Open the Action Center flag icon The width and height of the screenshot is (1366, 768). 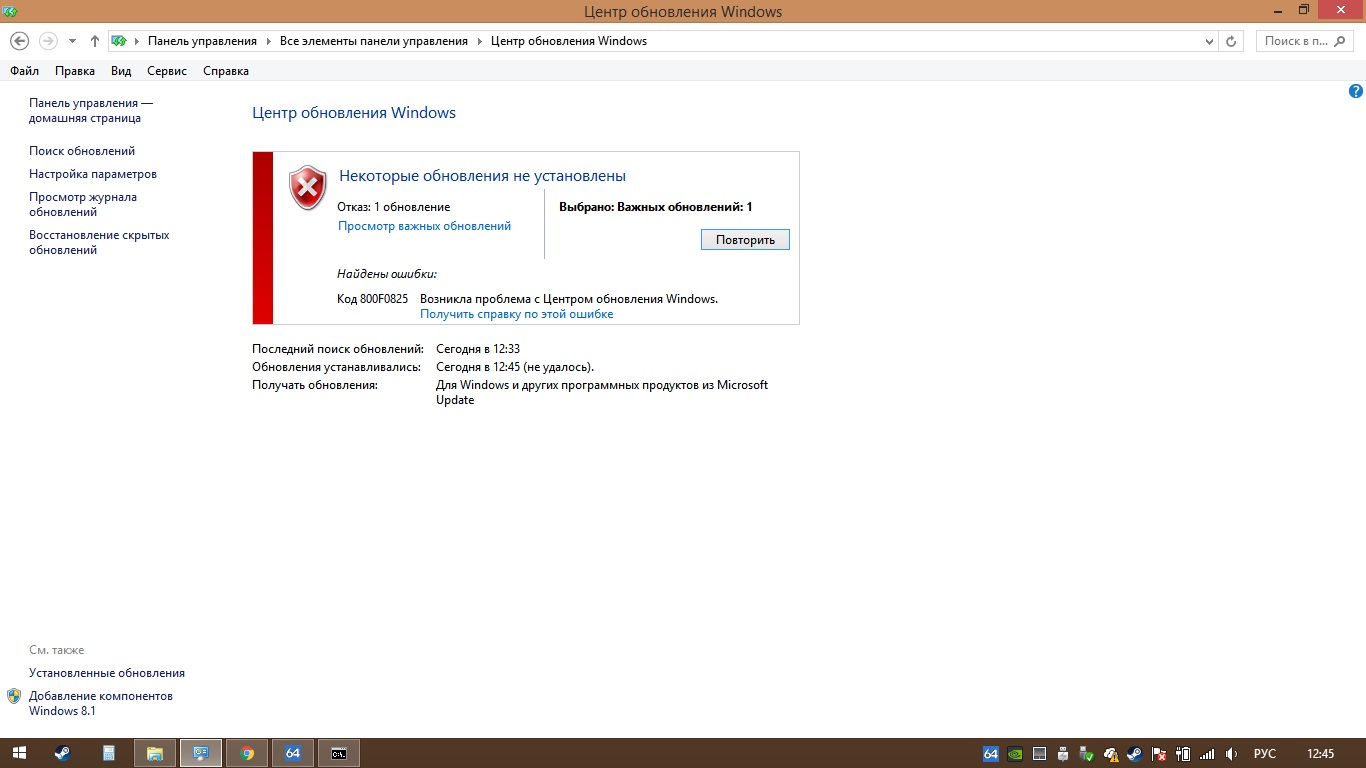click(1159, 754)
